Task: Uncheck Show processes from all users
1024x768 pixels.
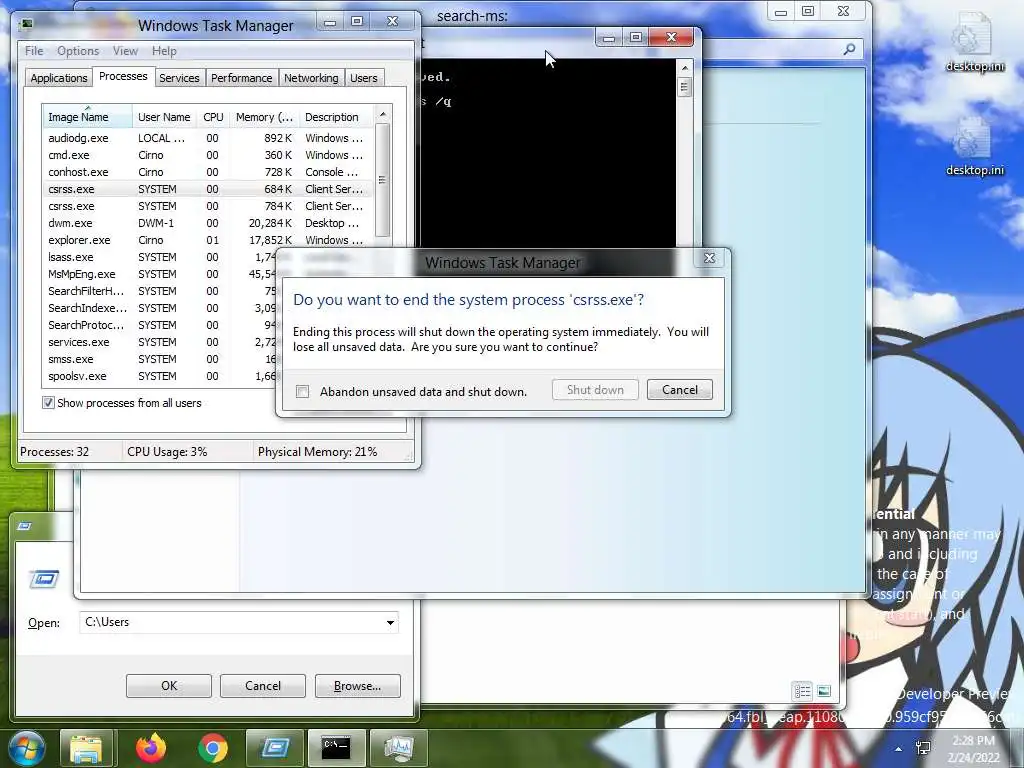Action: [48, 403]
